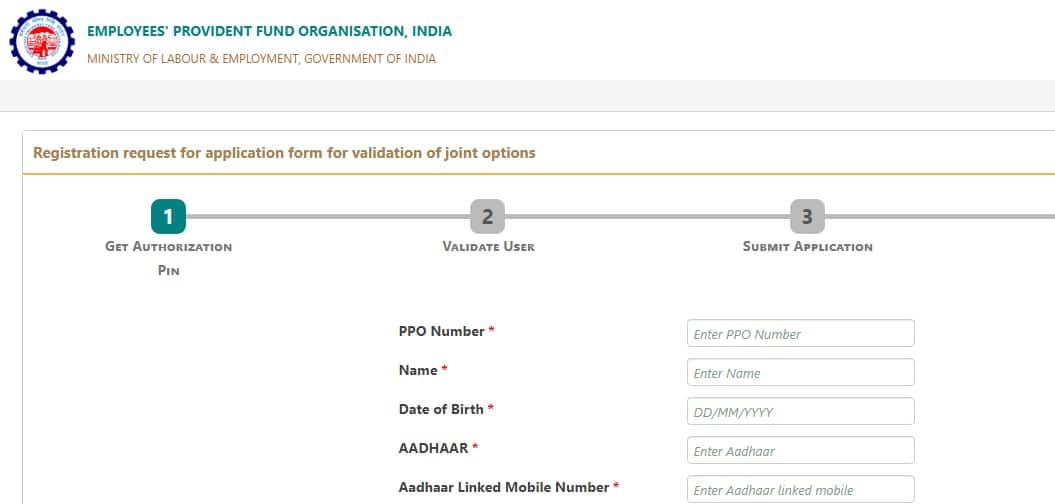
Task: Select step 1 badge in progress tracker
Action: click(168, 217)
